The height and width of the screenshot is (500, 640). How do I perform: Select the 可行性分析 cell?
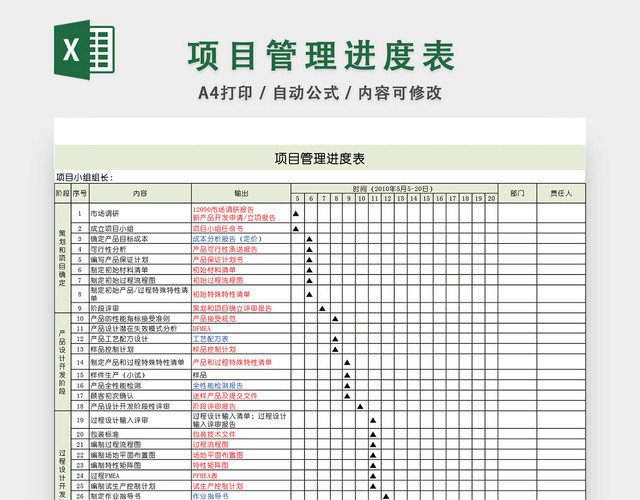click(x=140, y=249)
